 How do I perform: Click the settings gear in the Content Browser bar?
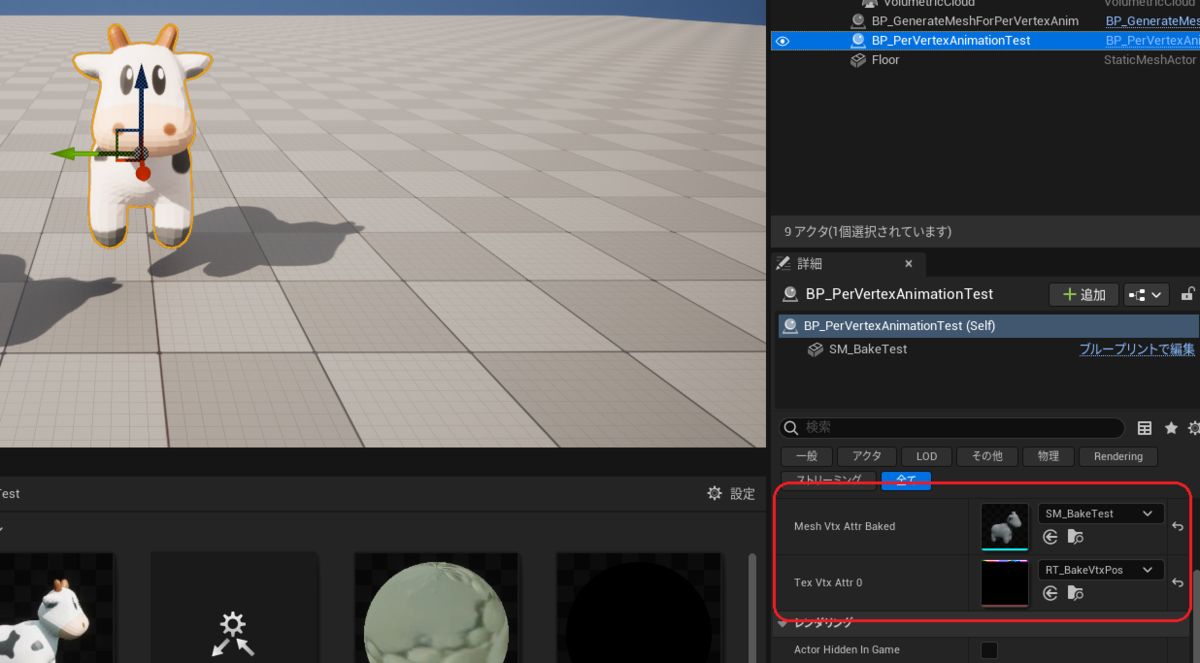(x=714, y=492)
